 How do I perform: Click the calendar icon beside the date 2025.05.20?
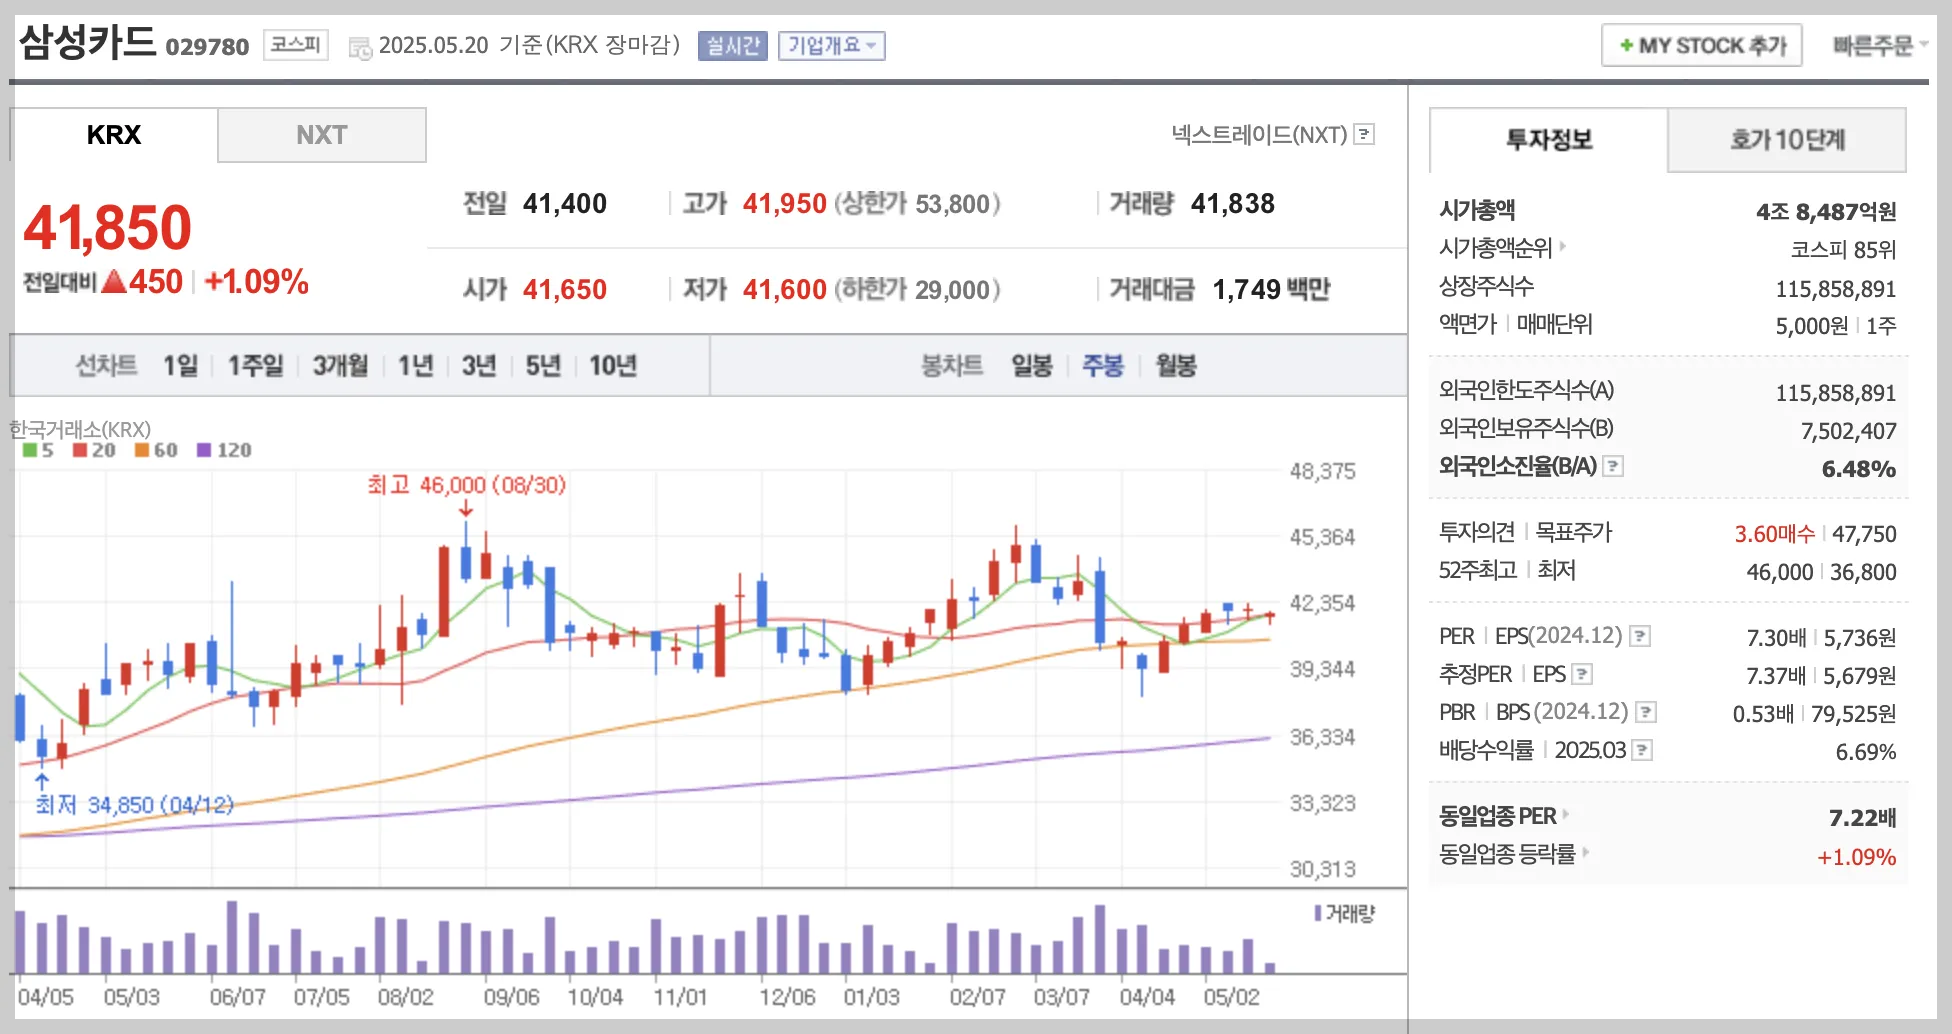(x=360, y=47)
